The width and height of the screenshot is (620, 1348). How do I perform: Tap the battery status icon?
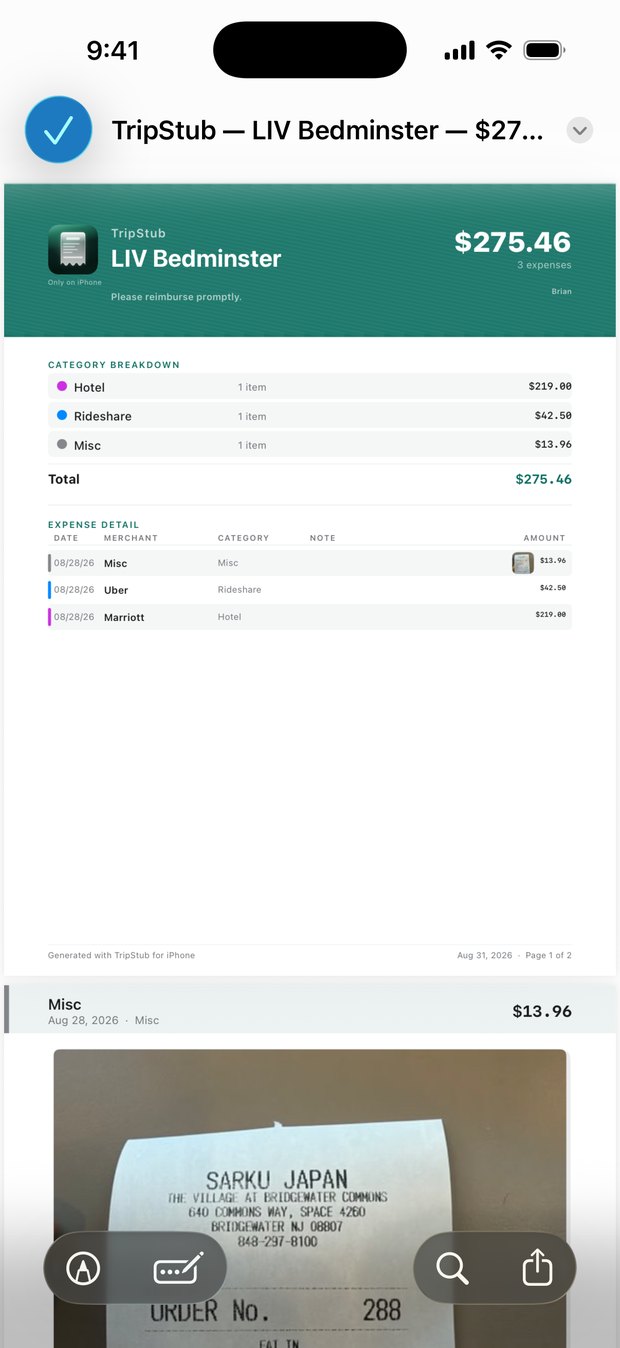point(545,50)
